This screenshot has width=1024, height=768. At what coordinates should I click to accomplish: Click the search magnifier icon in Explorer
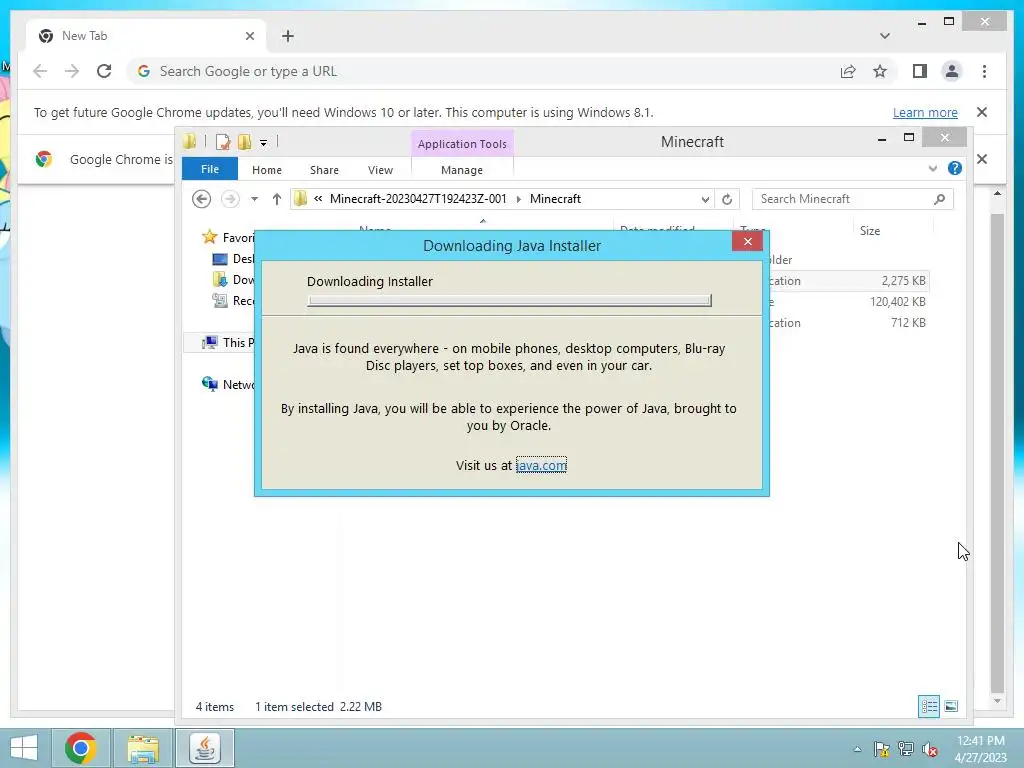tap(939, 199)
